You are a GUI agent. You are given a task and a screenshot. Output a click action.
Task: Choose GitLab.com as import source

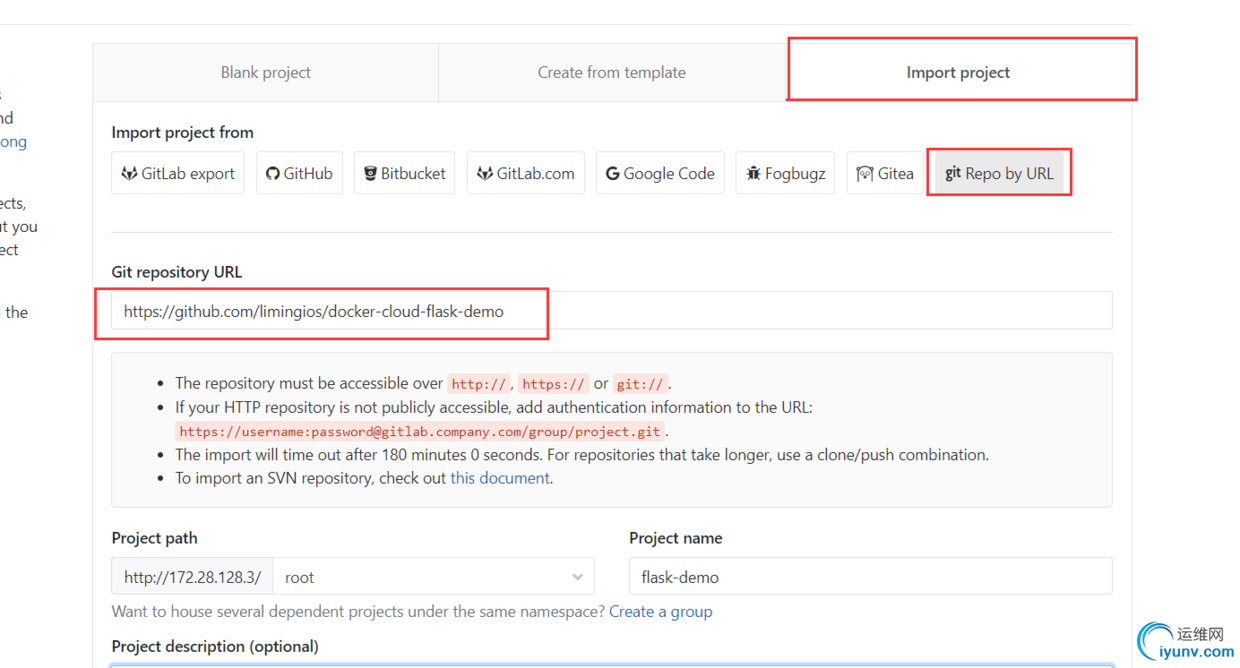526,173
